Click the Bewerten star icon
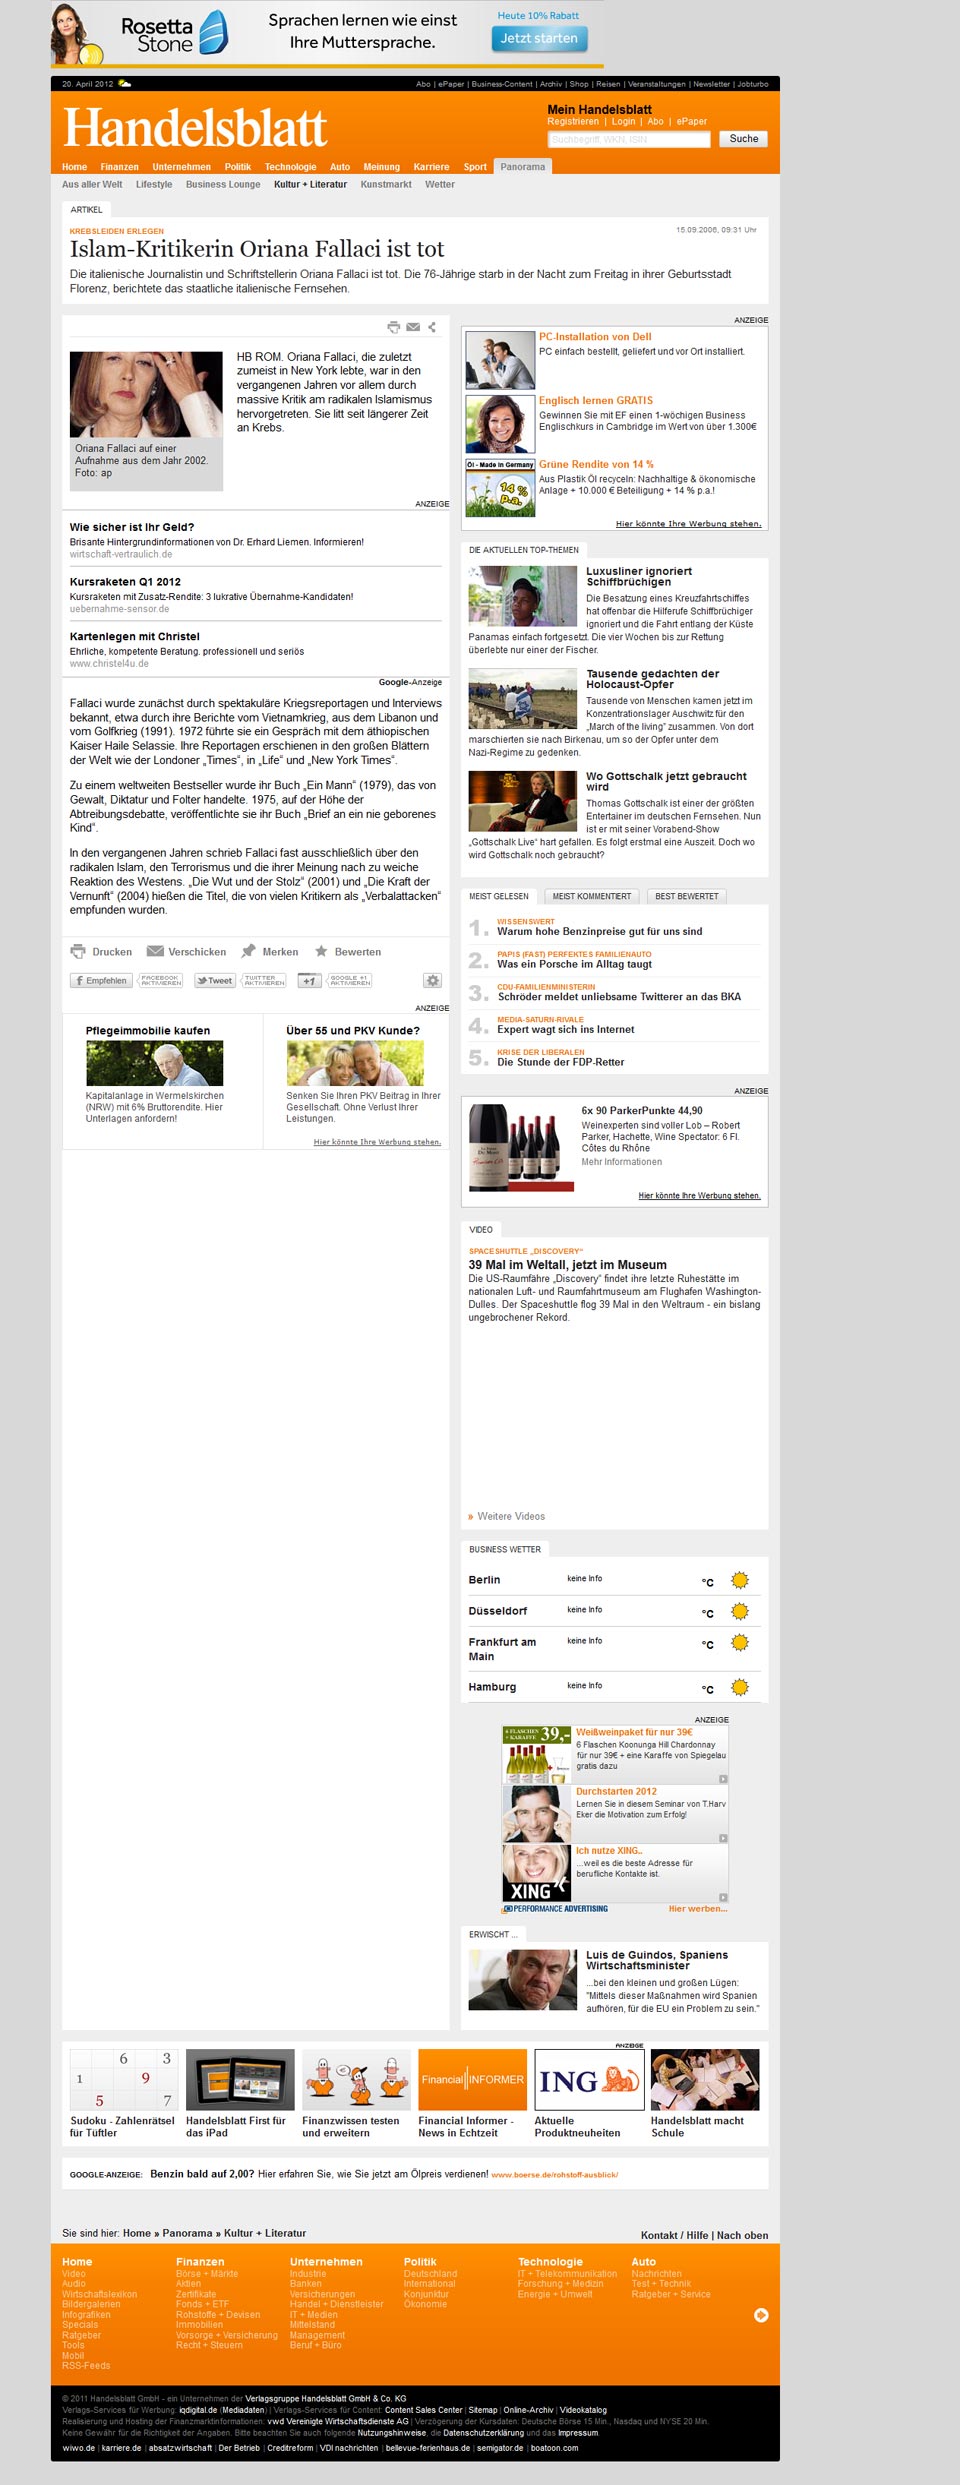This screenshot has height=2485, width=960. click(x=321, y=951)
